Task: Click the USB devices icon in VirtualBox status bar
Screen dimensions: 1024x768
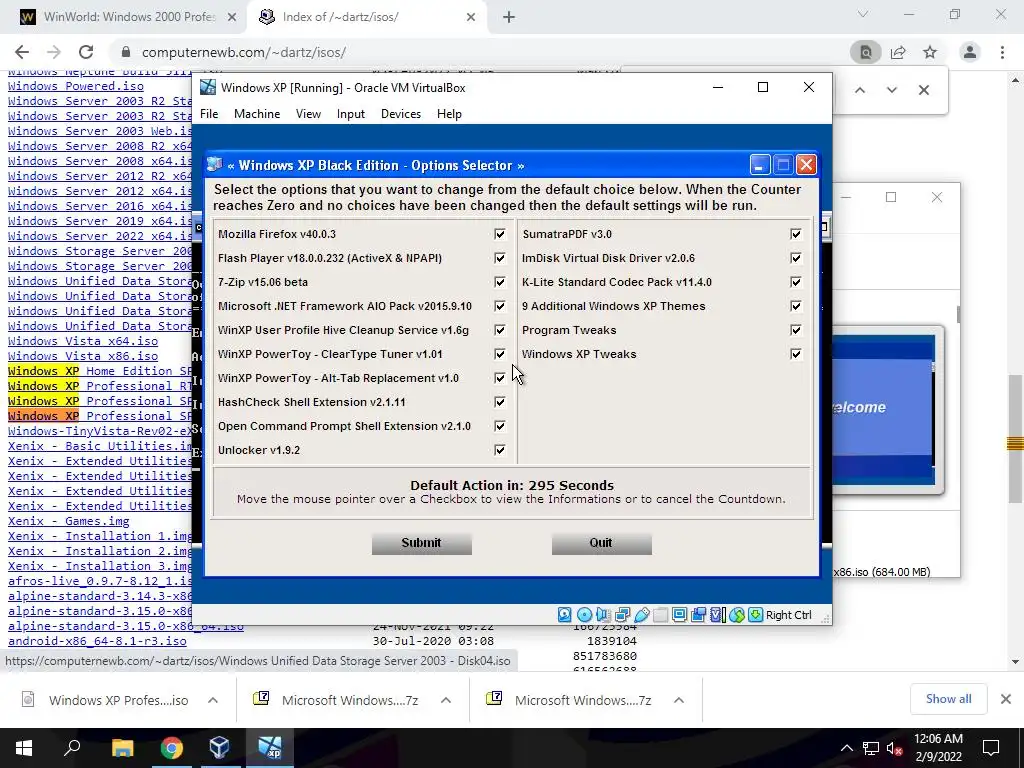Action: pos(641,615)
